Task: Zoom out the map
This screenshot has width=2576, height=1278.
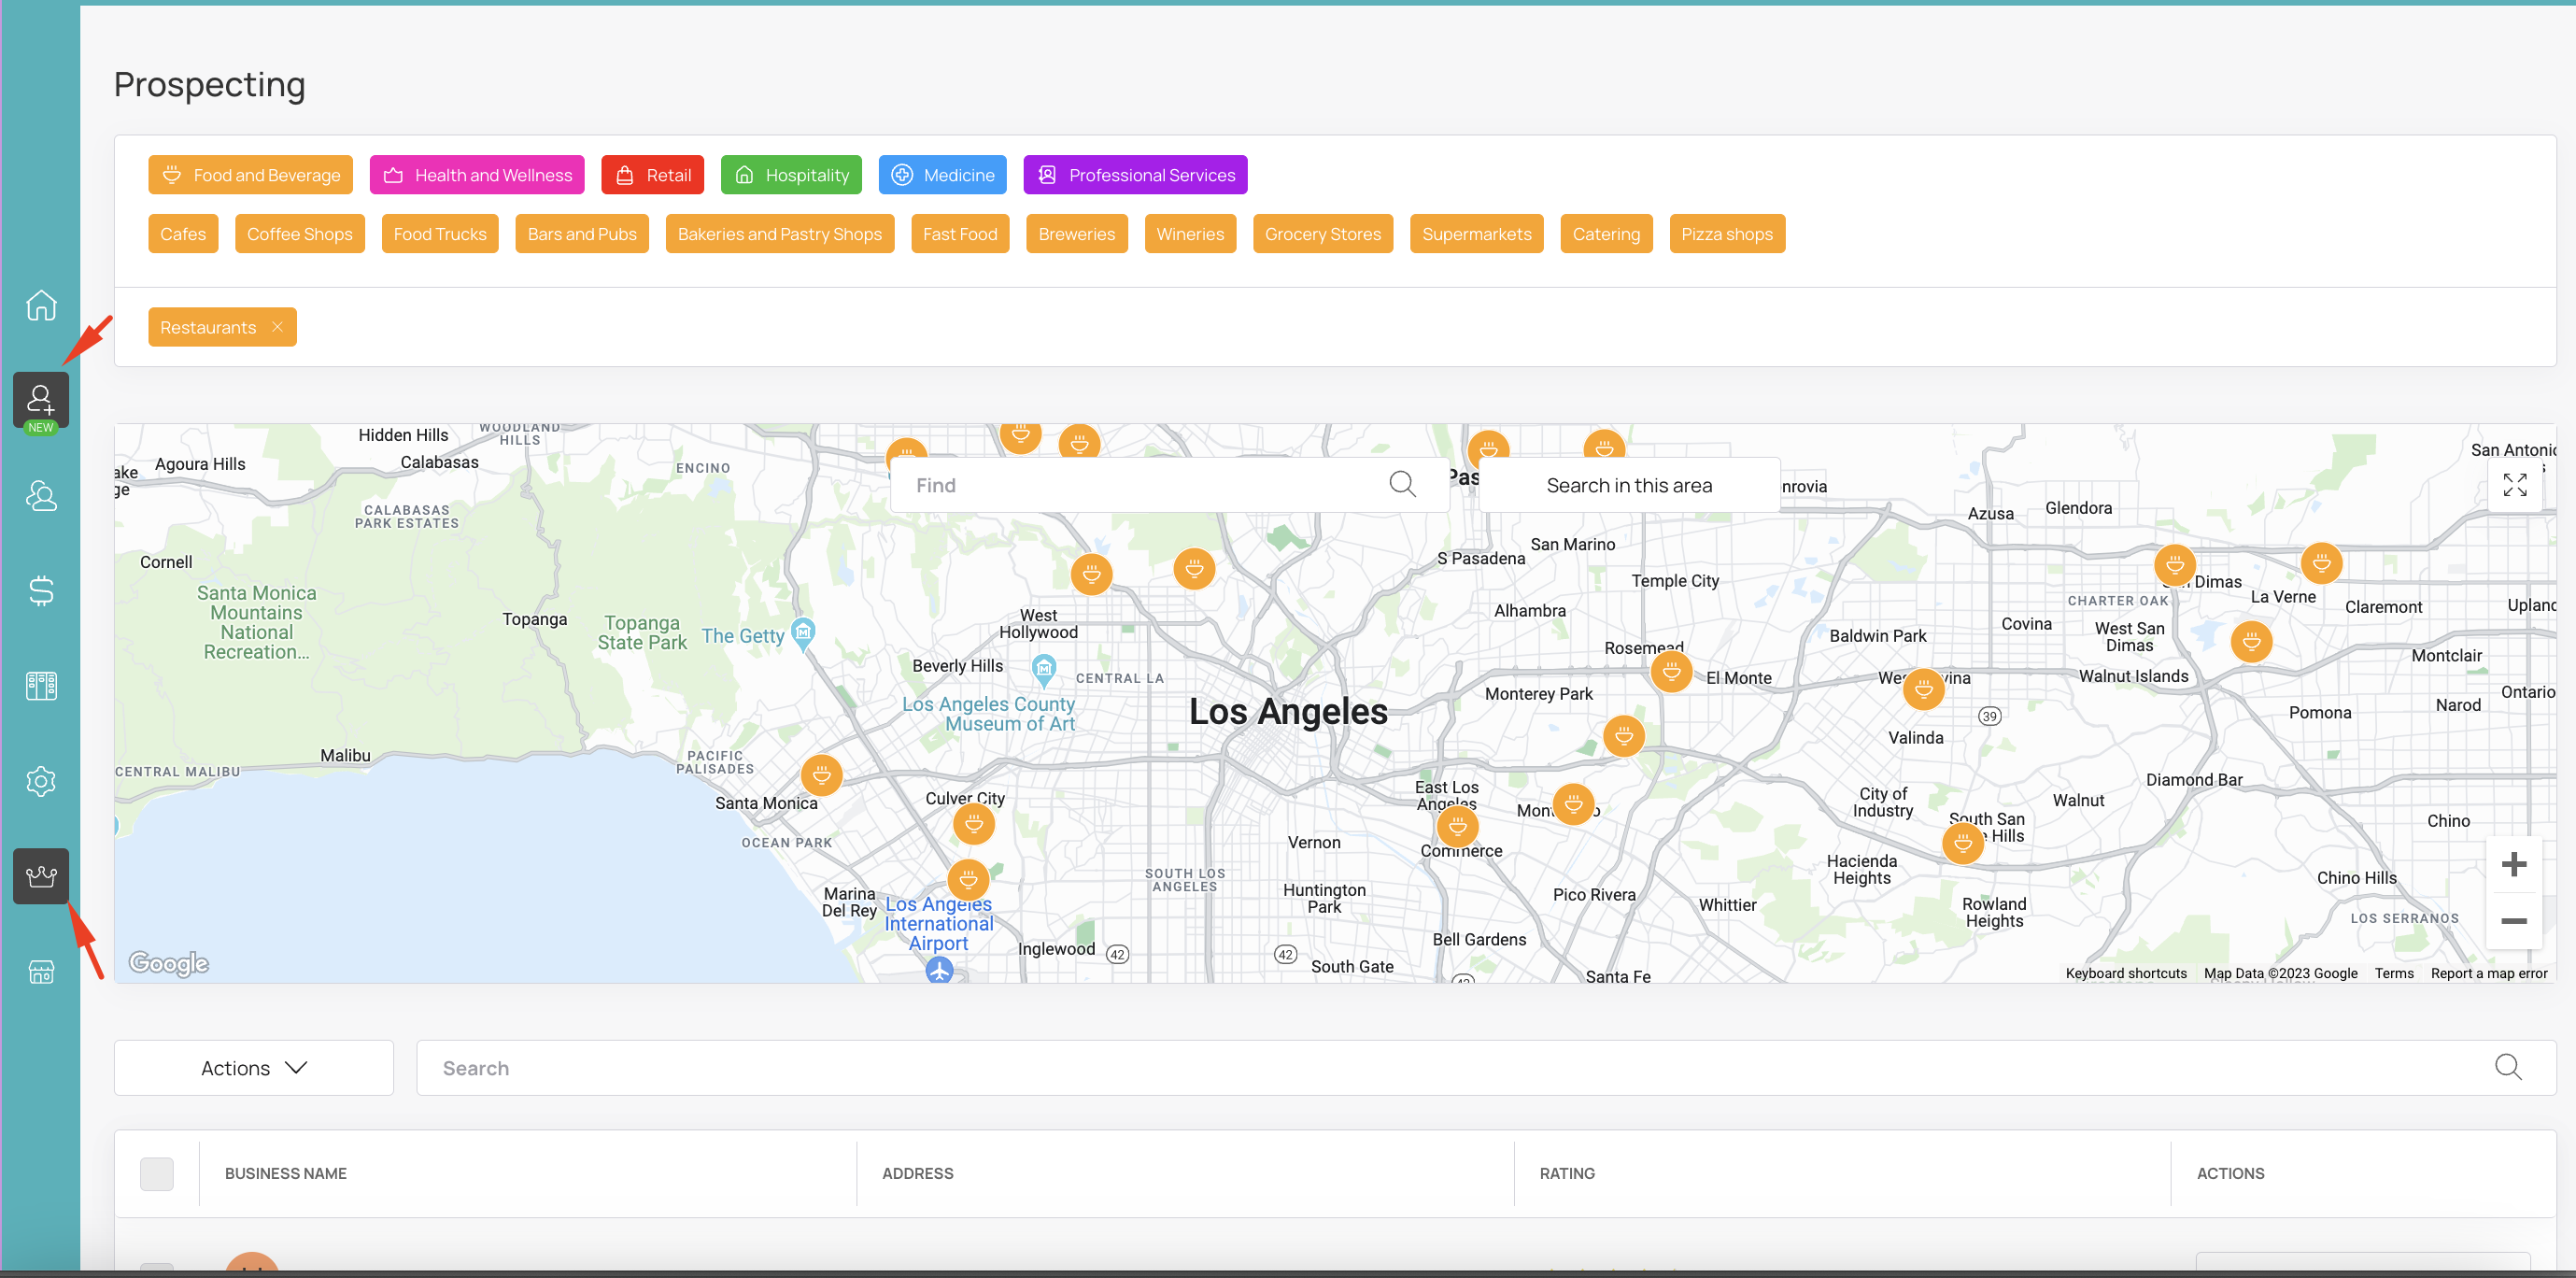Action: pyautogui.click(x=2513, y=921)
